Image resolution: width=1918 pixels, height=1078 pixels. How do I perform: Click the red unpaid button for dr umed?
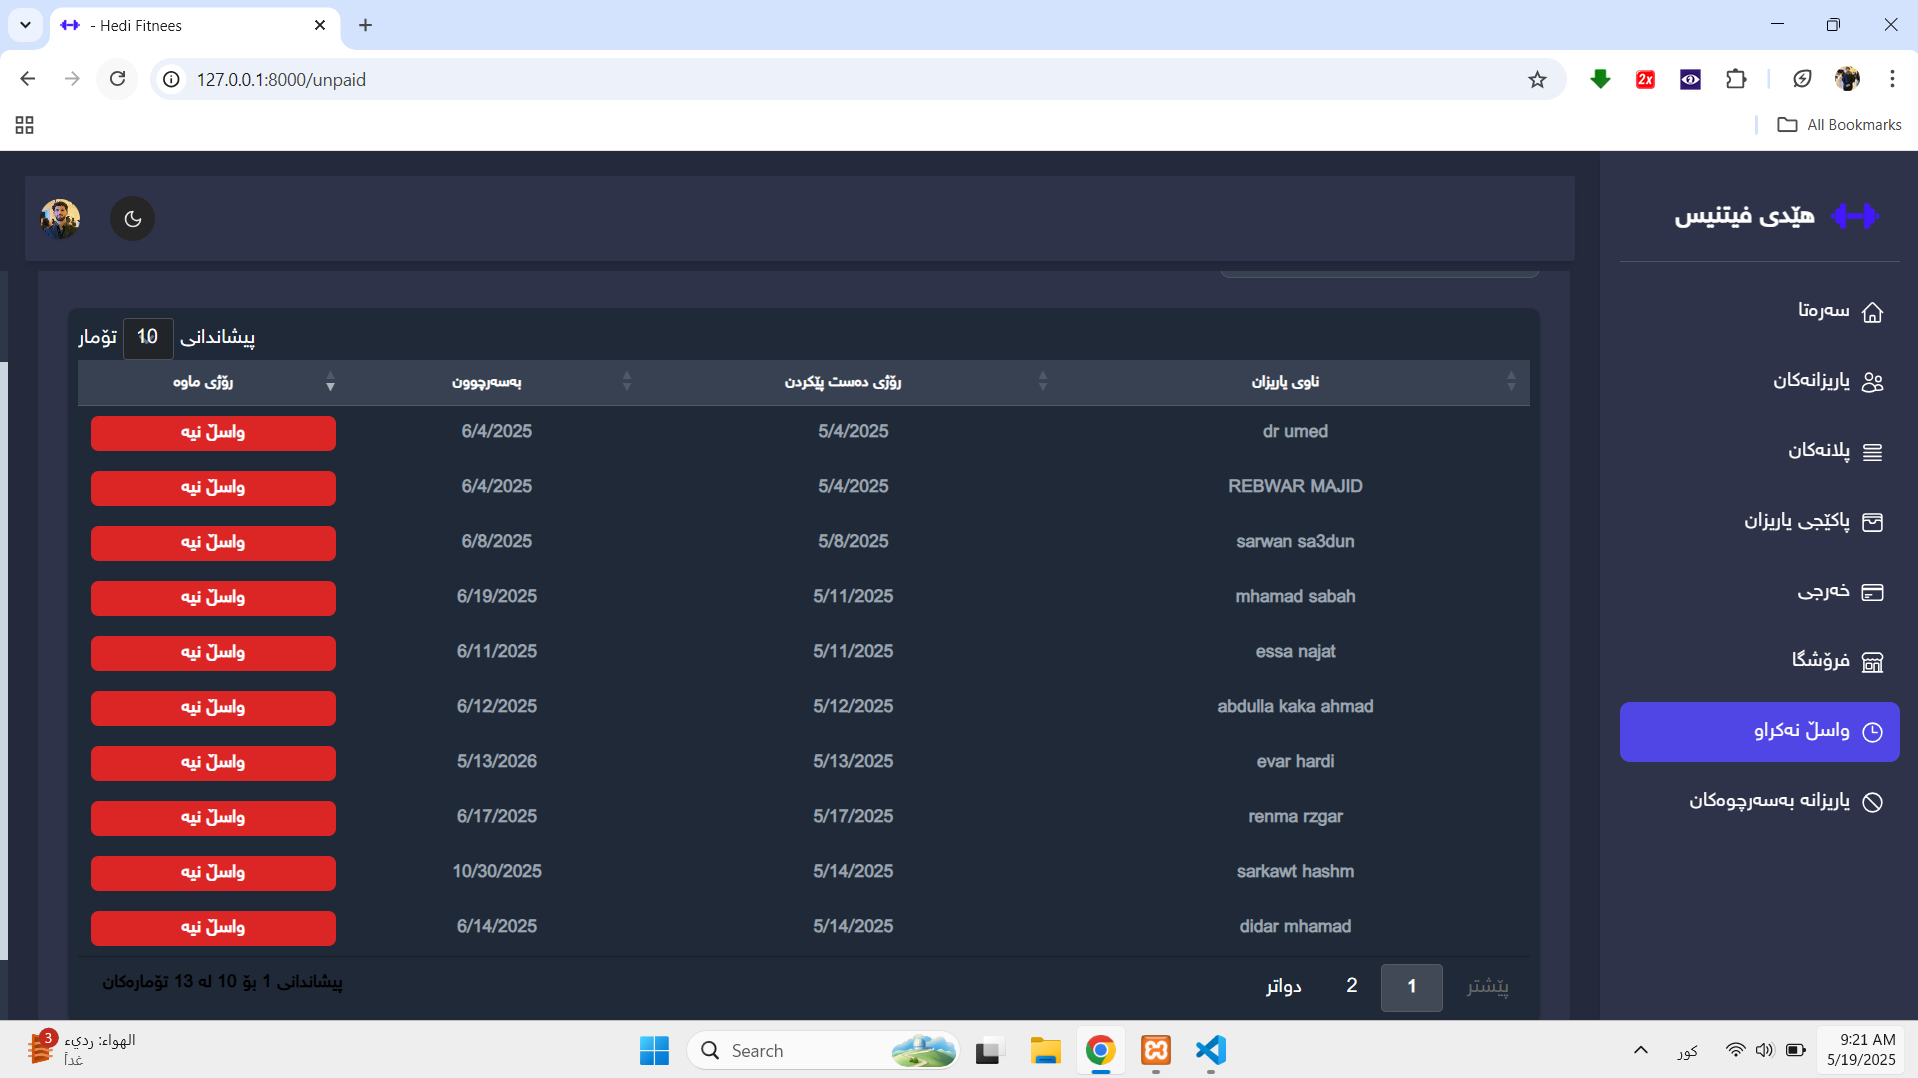(x=213, y=433)
